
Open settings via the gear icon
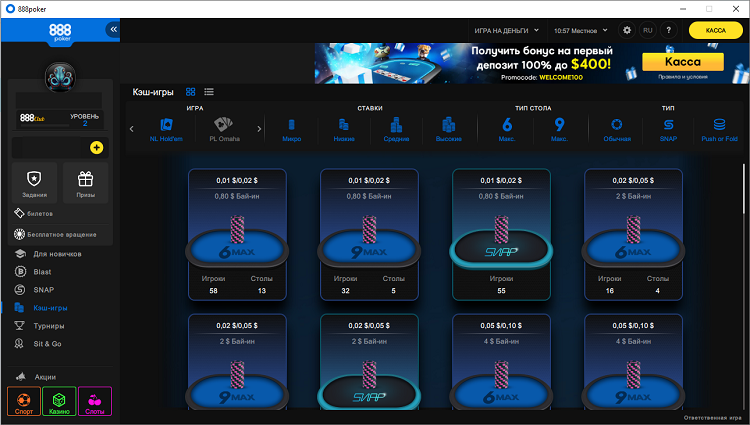tap(627, 31)
